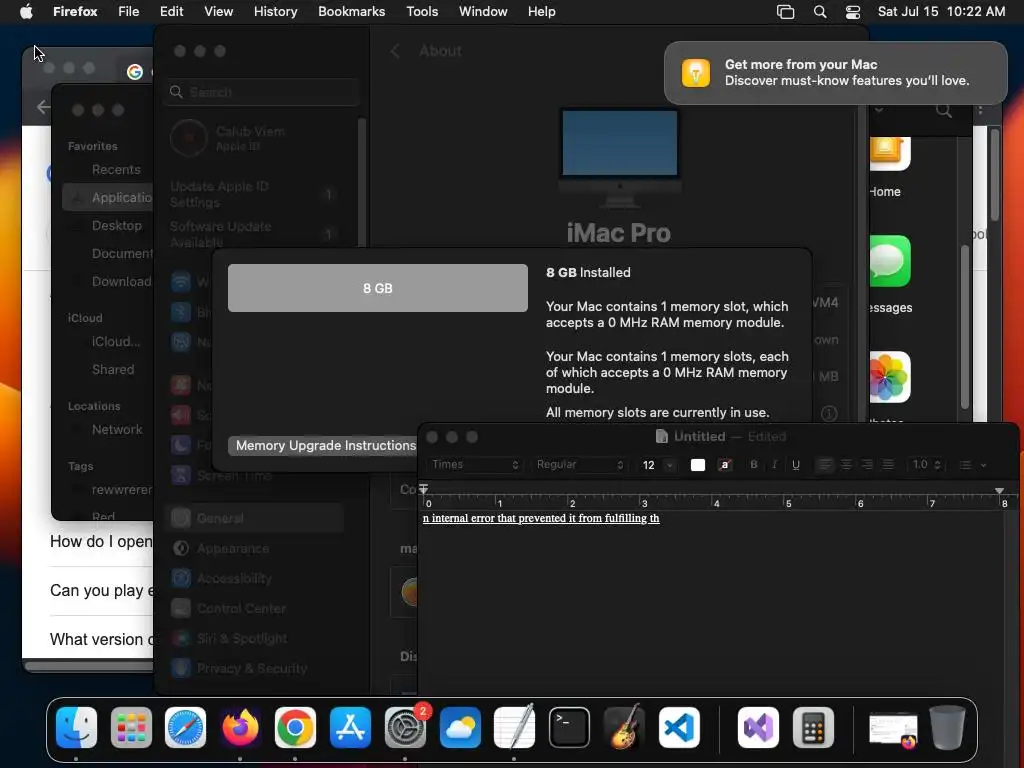
Task: Go back from About in System Settings
Action: (394, 51)
